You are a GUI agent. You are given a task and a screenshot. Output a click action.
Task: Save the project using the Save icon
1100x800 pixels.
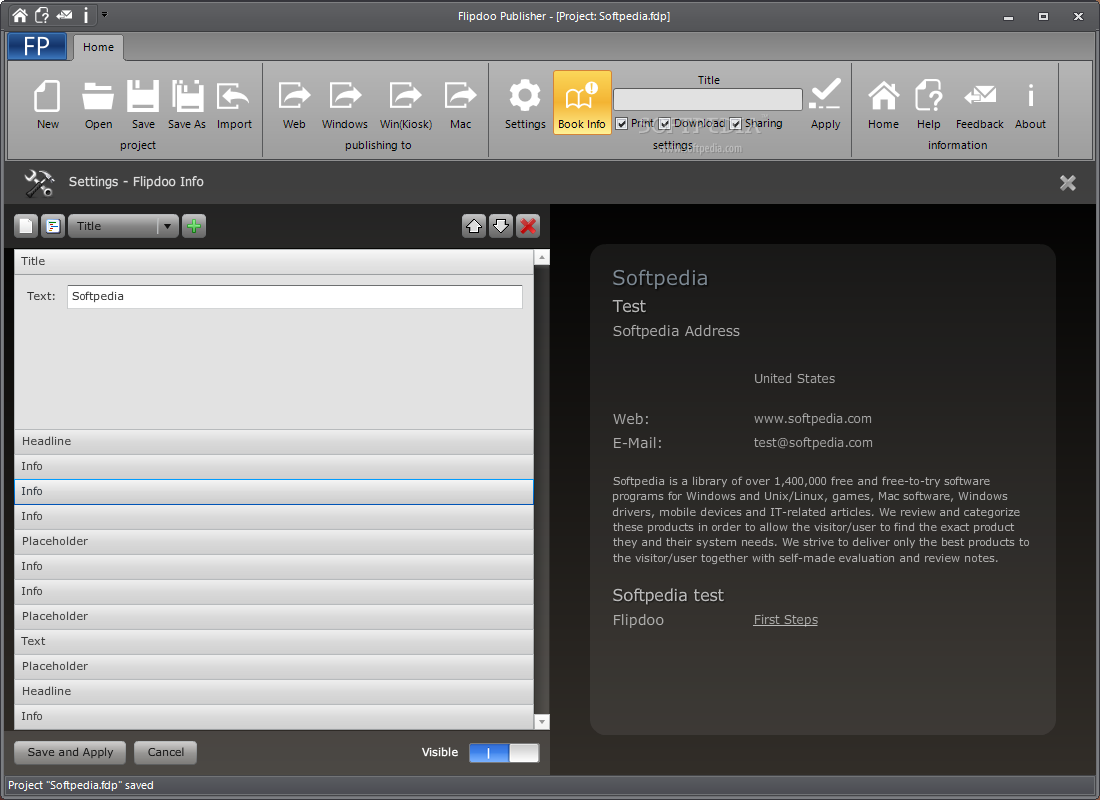coord(143,105)
